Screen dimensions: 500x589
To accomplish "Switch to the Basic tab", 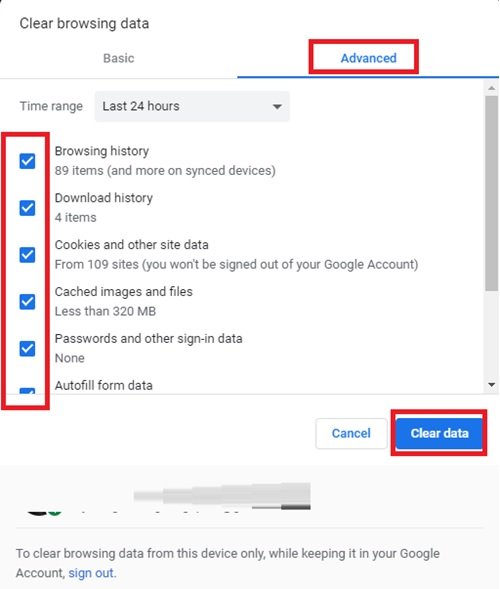I will pos(119,58).
